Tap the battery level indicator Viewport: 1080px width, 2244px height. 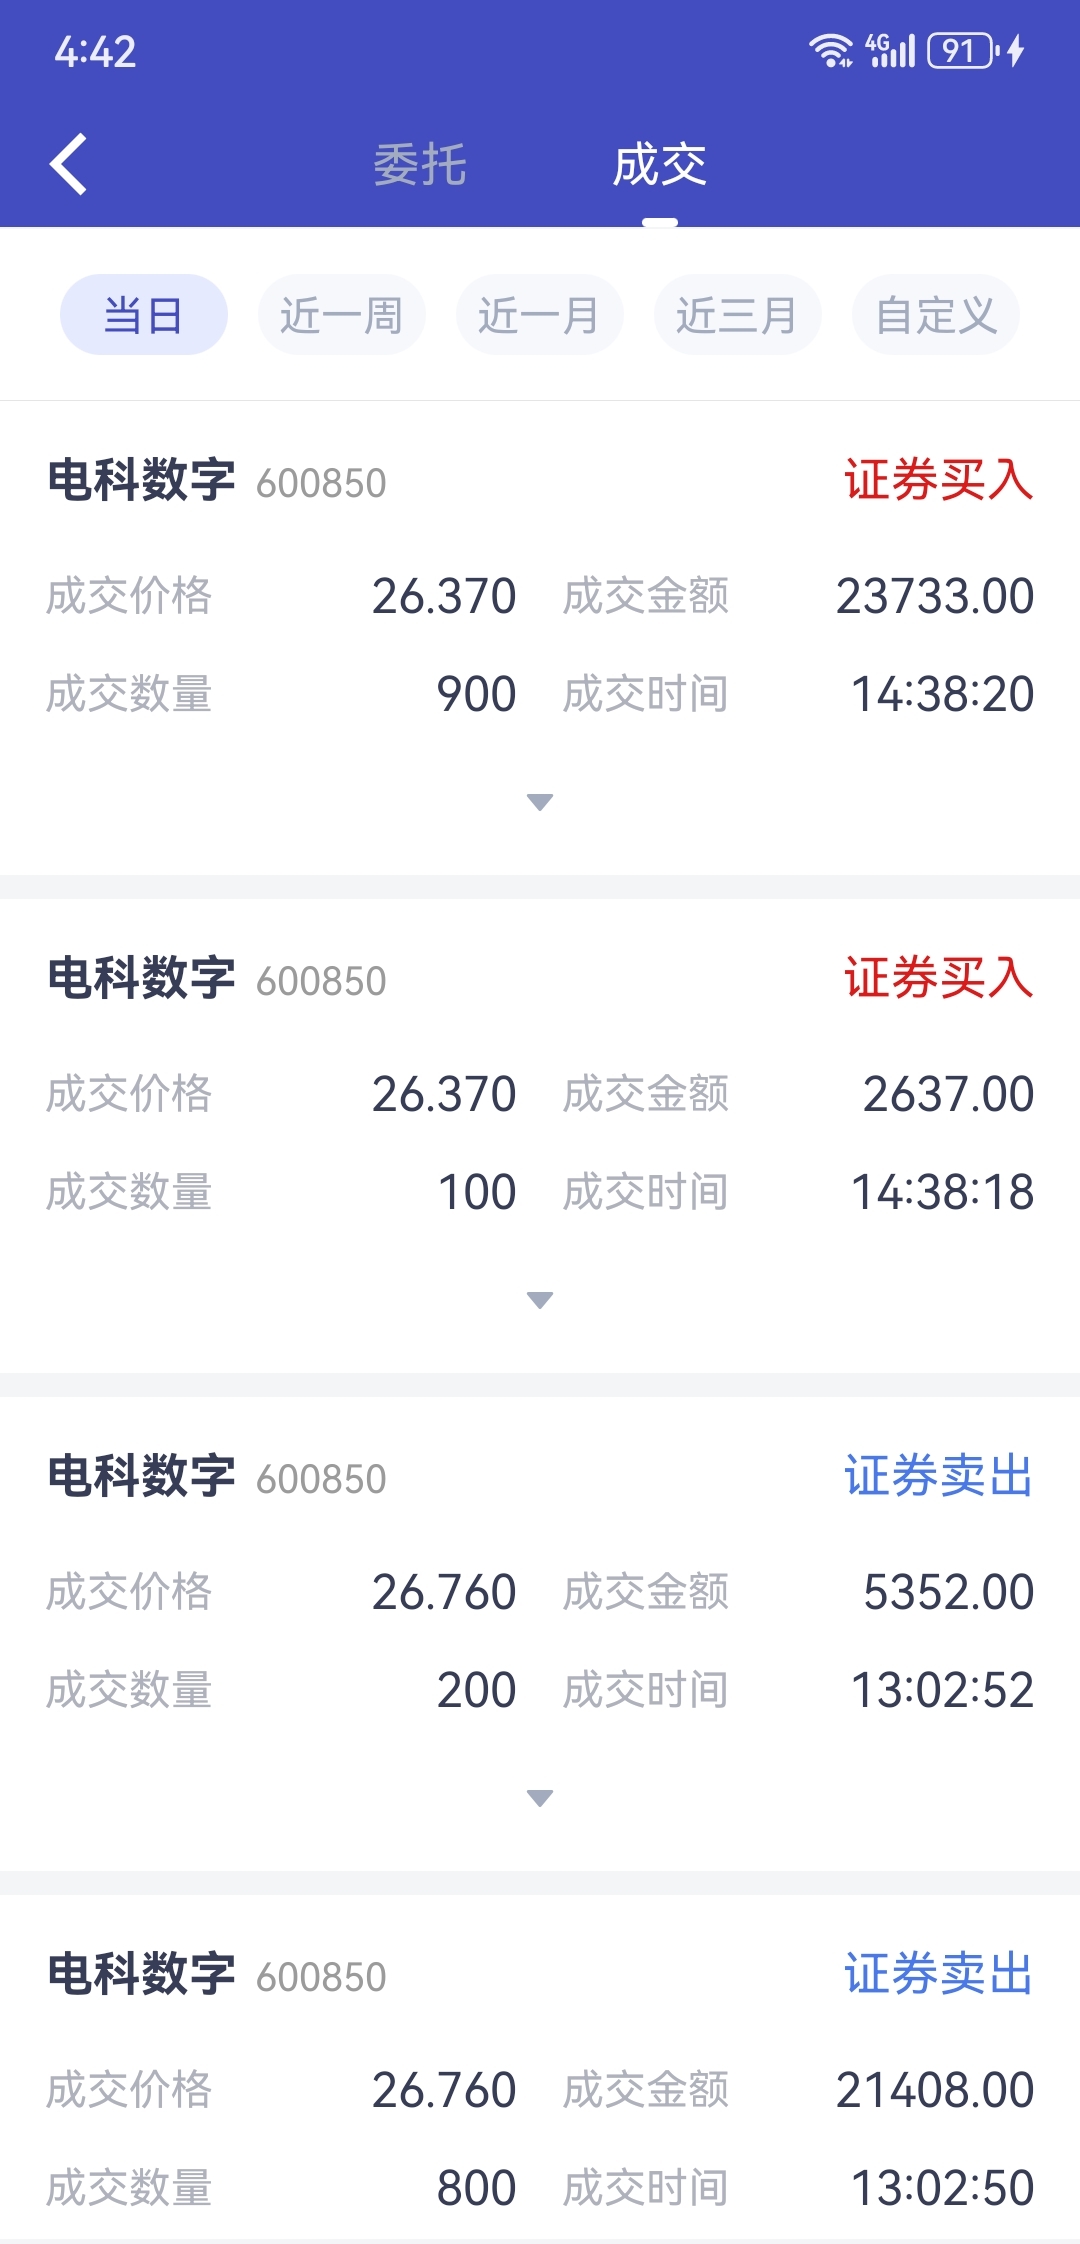[x=961, y=51]
